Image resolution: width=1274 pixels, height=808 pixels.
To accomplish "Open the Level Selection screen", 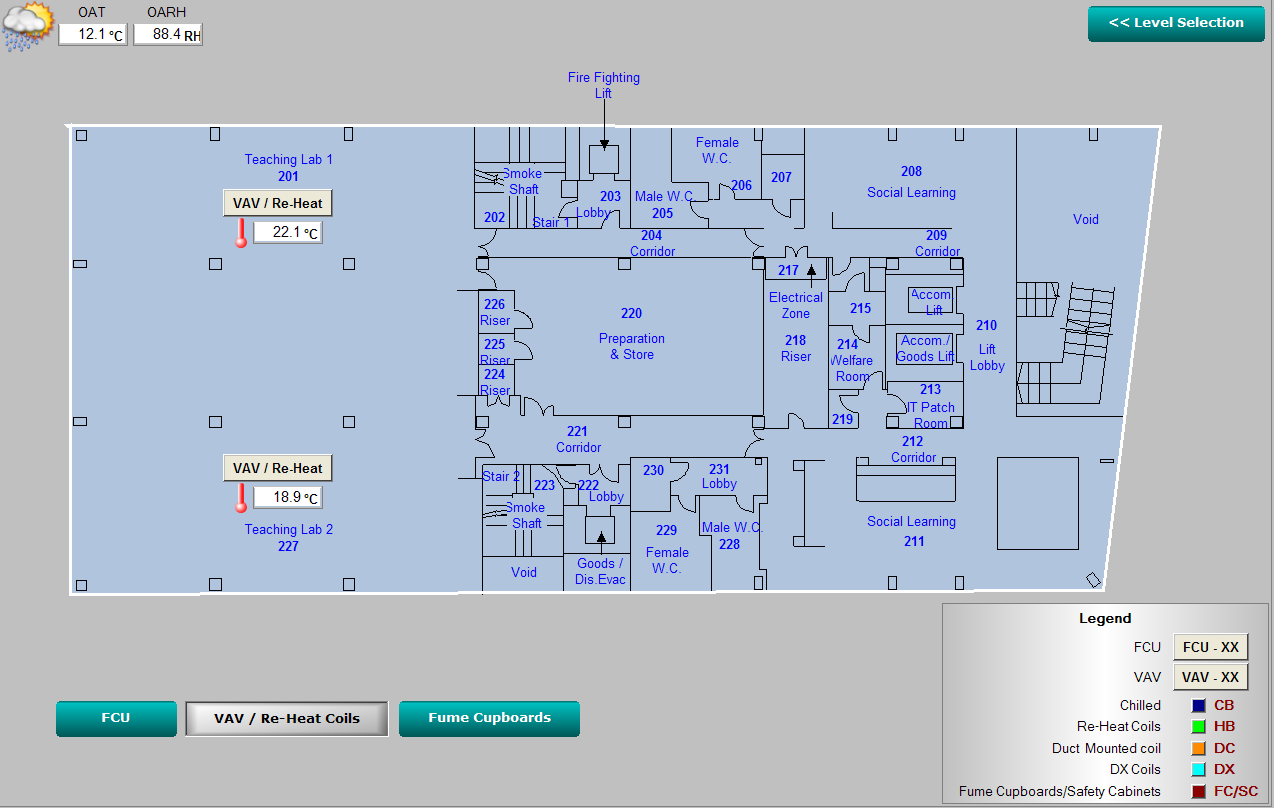I will [x=1176, y=23].
